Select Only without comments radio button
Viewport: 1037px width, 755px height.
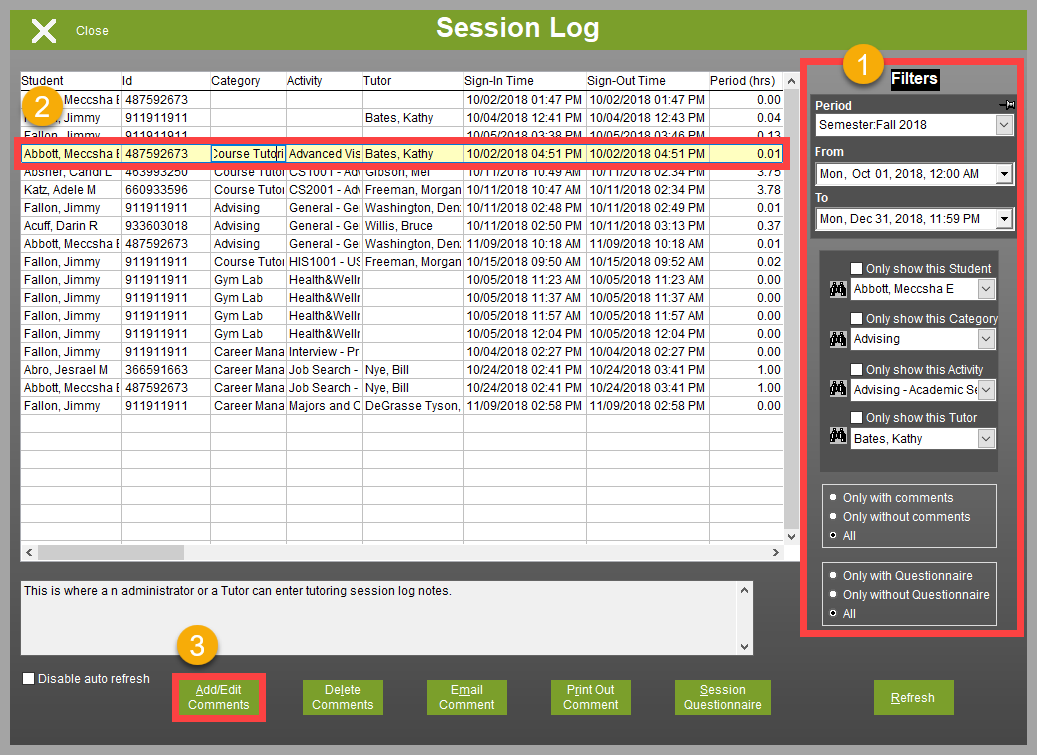[x=833, y=517]
